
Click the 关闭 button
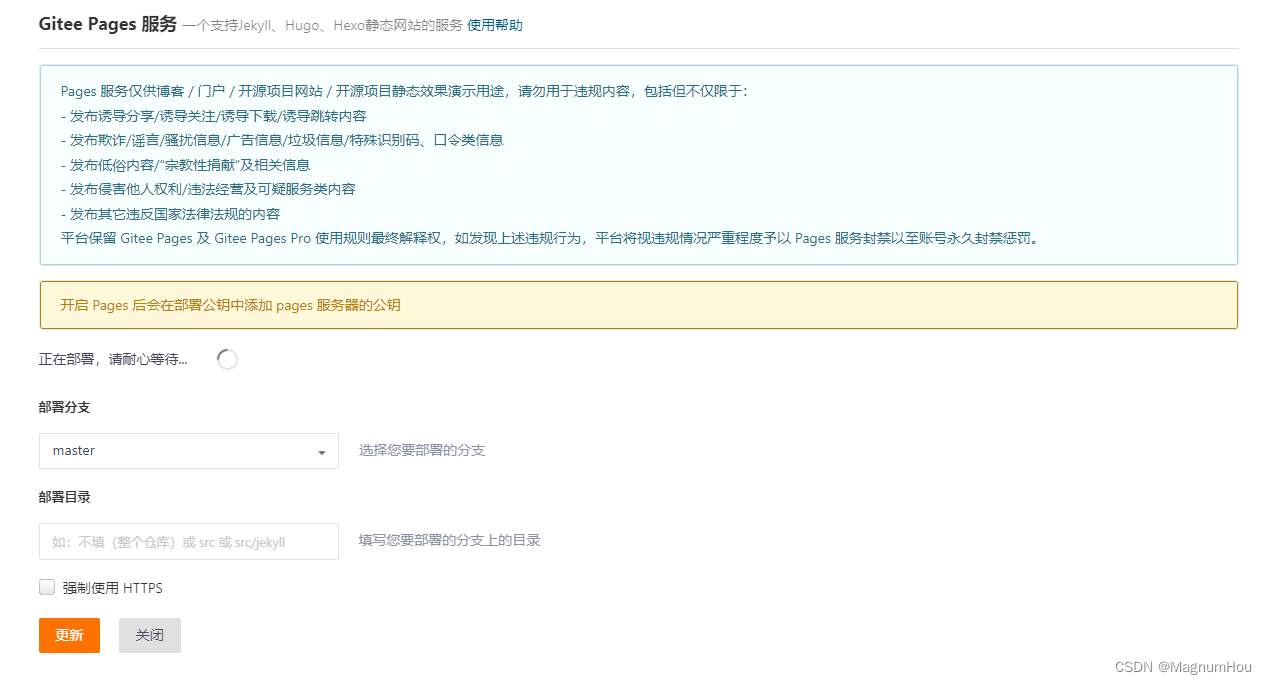(x=149, y=635)
